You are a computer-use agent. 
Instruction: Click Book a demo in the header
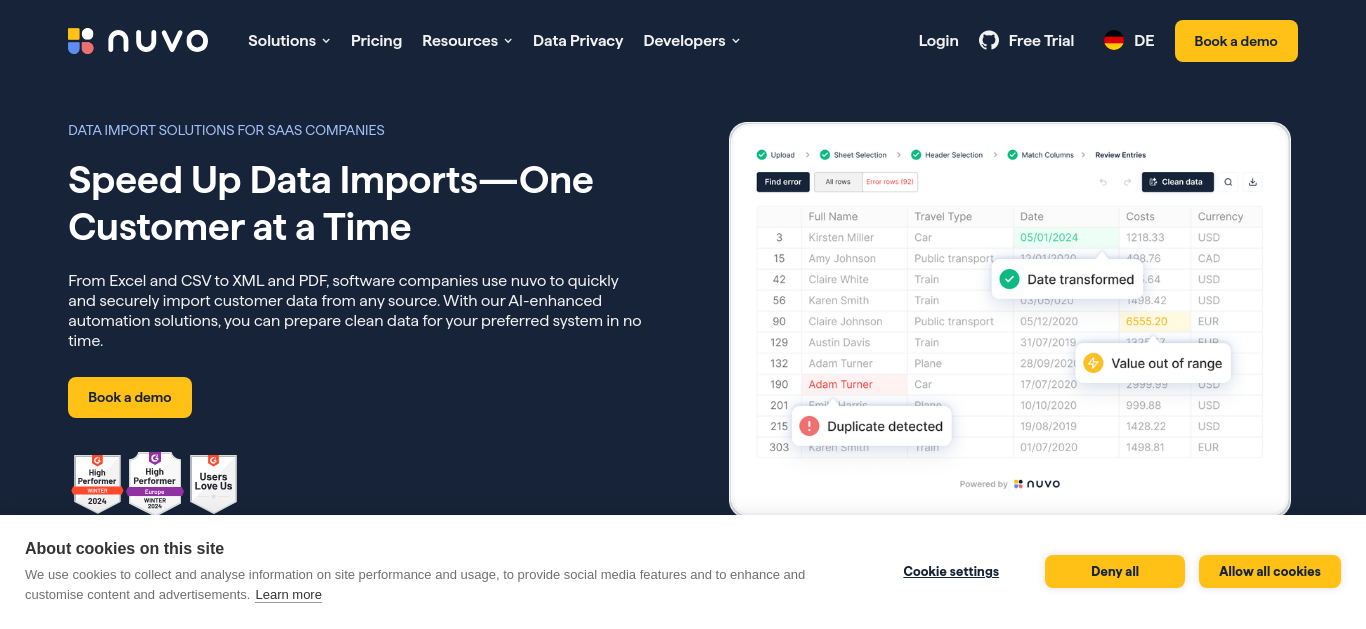1236,41
